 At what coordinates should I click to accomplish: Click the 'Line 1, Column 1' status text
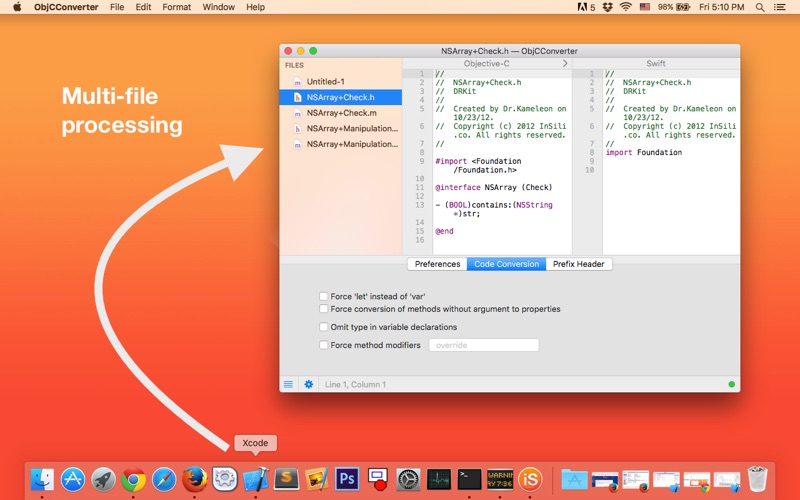pos(355,384)
